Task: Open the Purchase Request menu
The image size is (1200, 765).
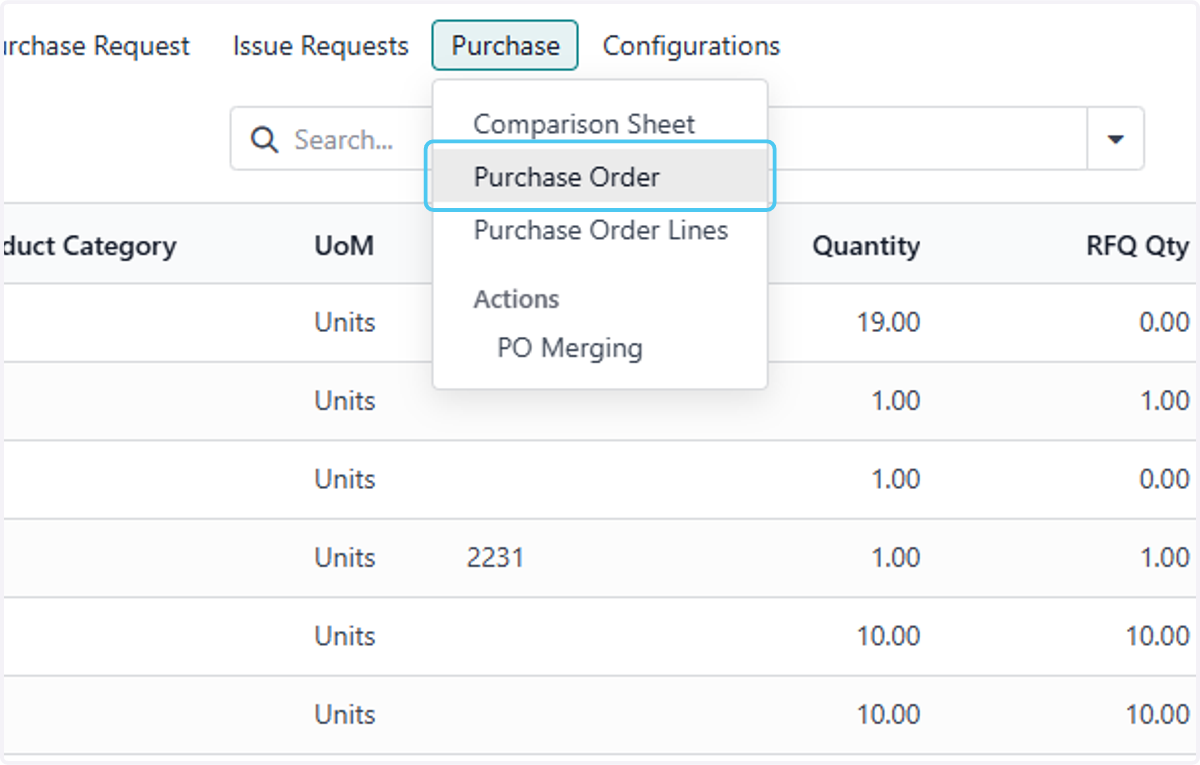Action: click(96, 46)
